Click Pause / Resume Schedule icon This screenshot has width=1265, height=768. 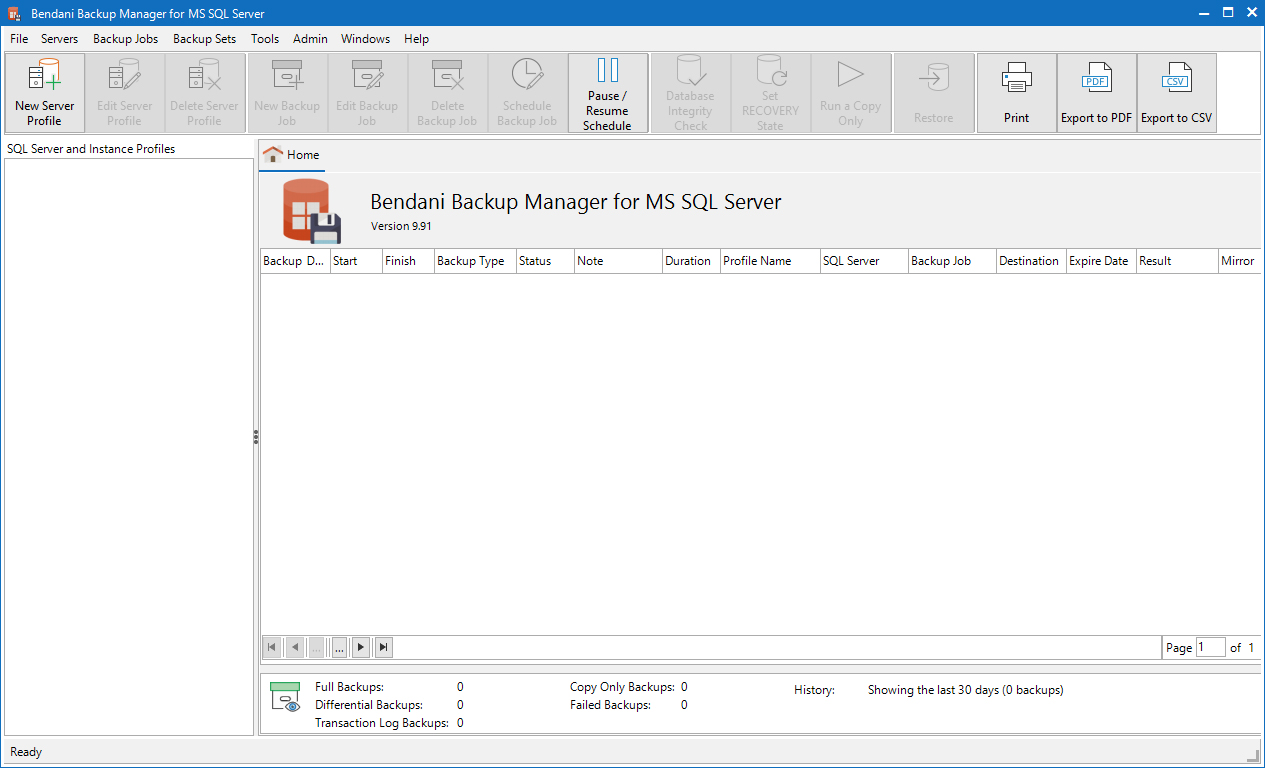(x=607, y=93)
